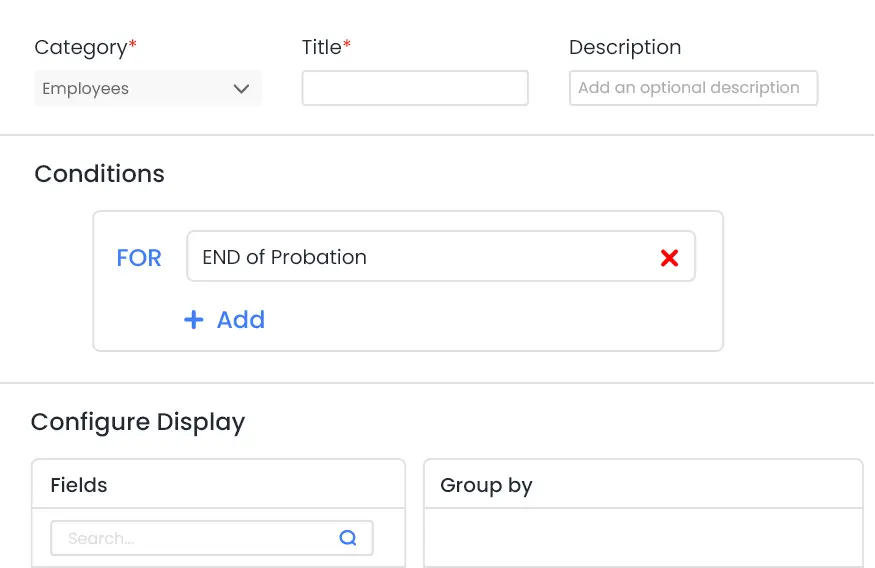Click the Title field label
Image resolution: width=875 pixels, height=568 pixels.
tap(323, 47)
